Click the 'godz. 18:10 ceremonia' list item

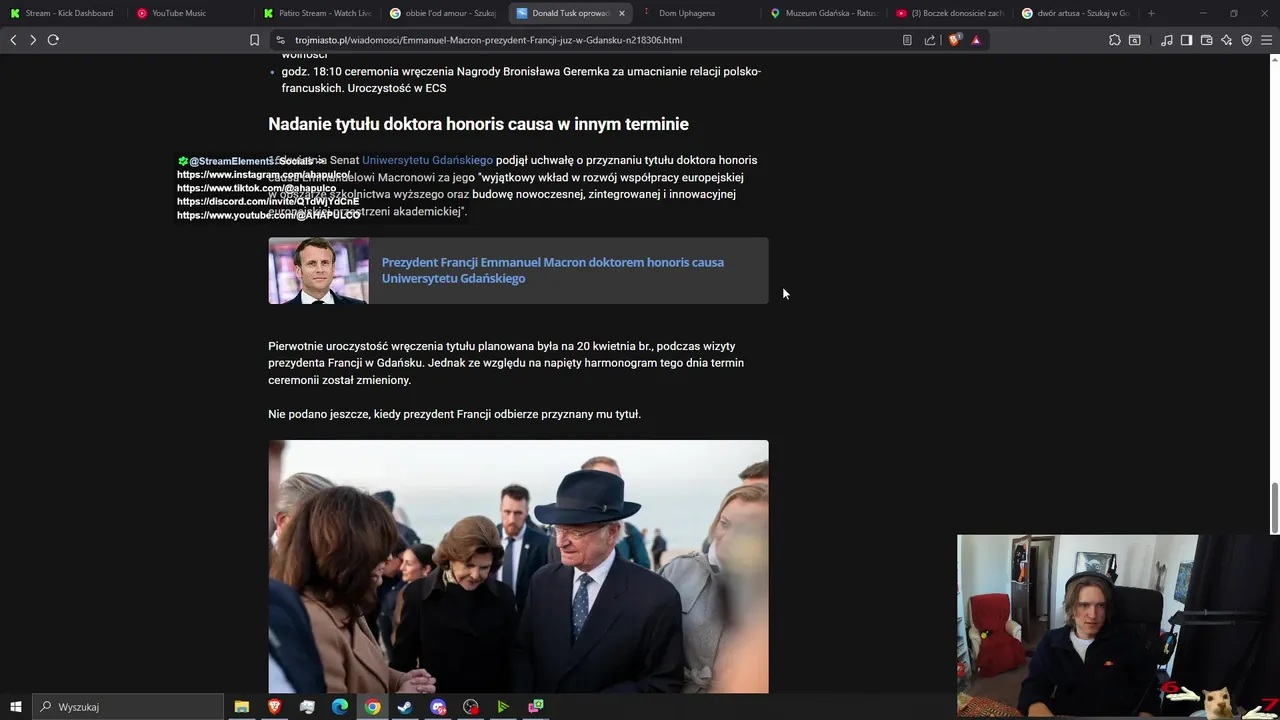521,80
